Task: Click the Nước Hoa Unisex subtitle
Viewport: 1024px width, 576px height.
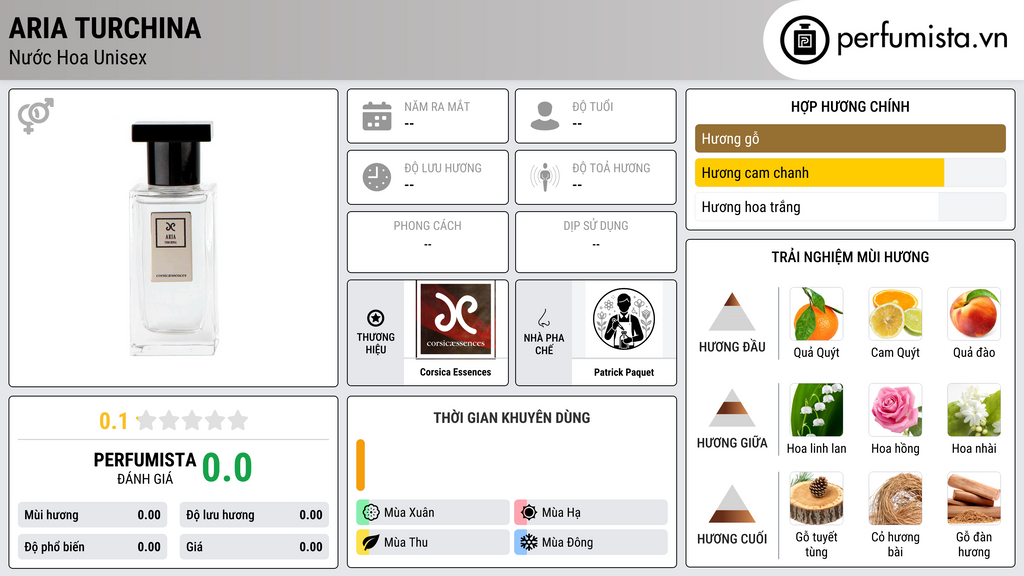Action: pos(78,57)
